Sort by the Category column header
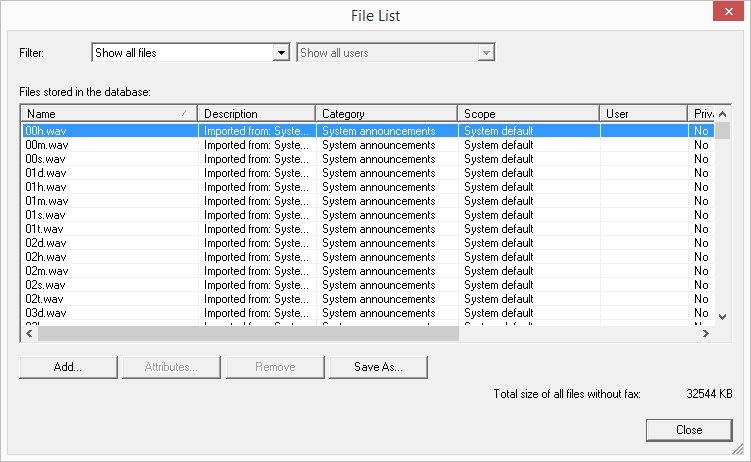The height and width of the screenshot is (462, 751). 386,114
